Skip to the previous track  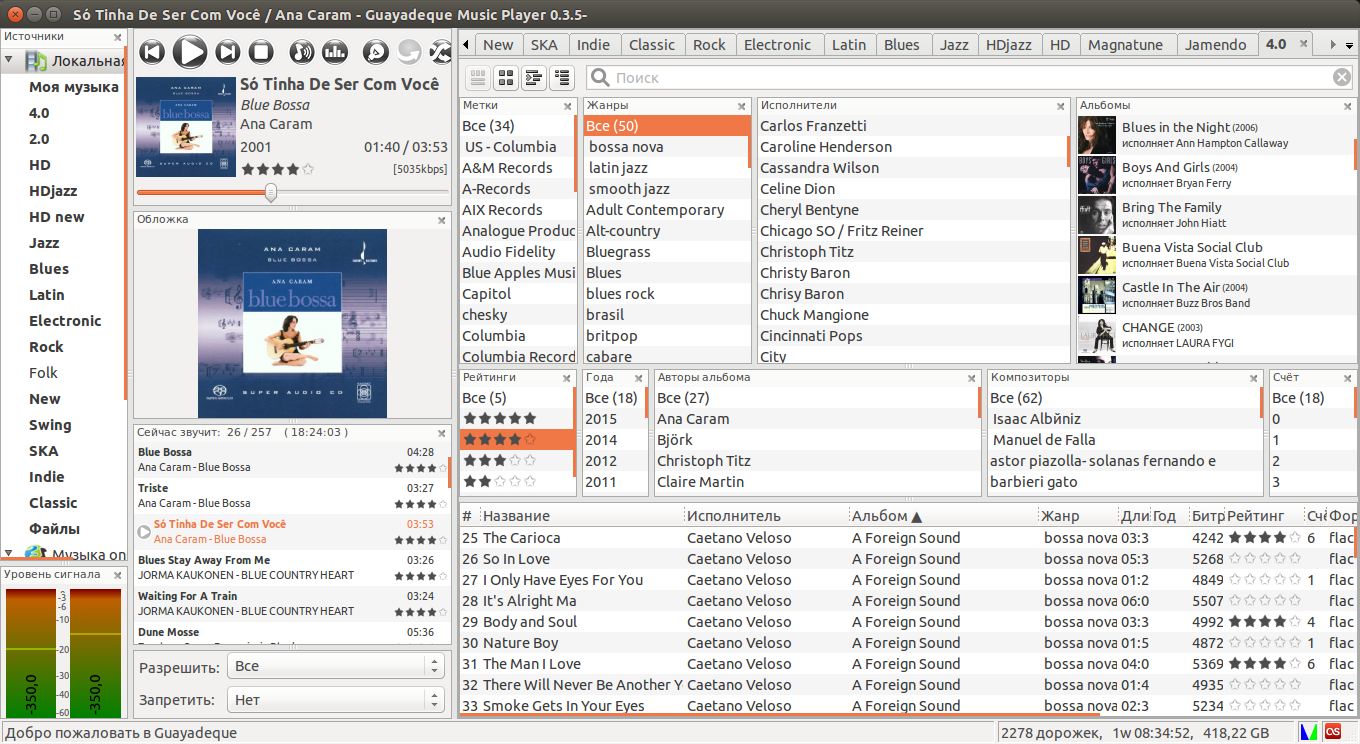tap(152, 52)
